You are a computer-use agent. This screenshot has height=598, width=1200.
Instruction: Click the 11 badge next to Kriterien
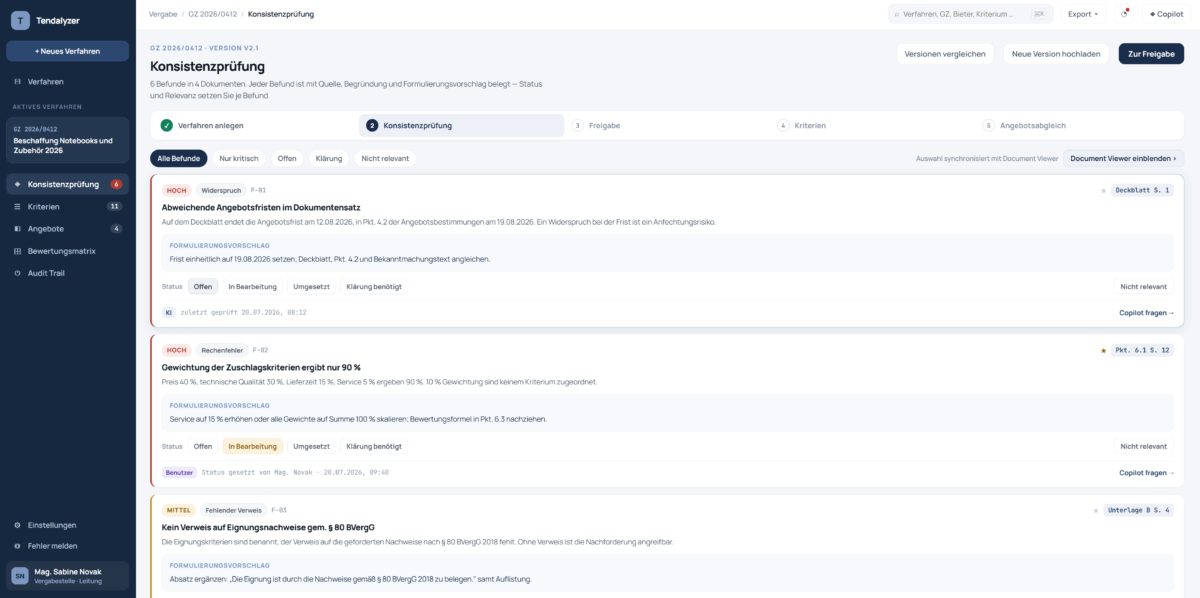pos(114,206)
